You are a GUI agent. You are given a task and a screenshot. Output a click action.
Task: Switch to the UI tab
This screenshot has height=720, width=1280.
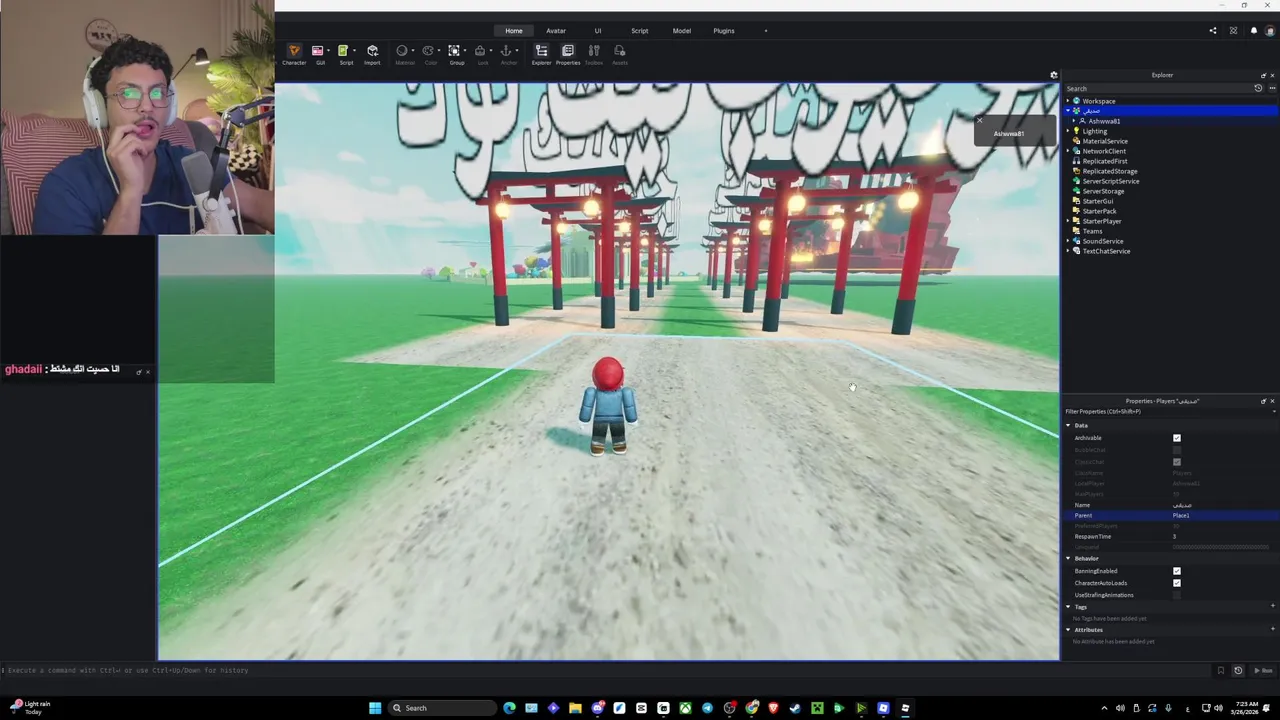point(598,30)
